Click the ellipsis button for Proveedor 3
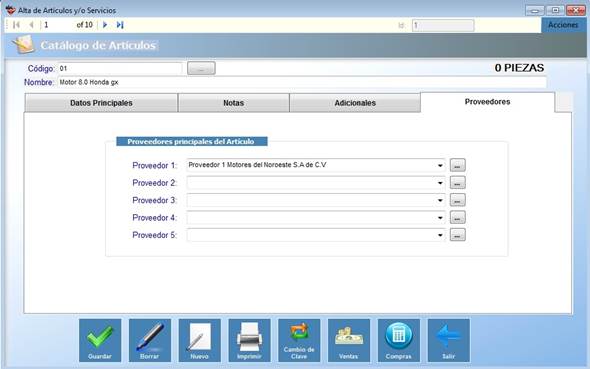The image size is (590, 369). click(x=458, y=200)
